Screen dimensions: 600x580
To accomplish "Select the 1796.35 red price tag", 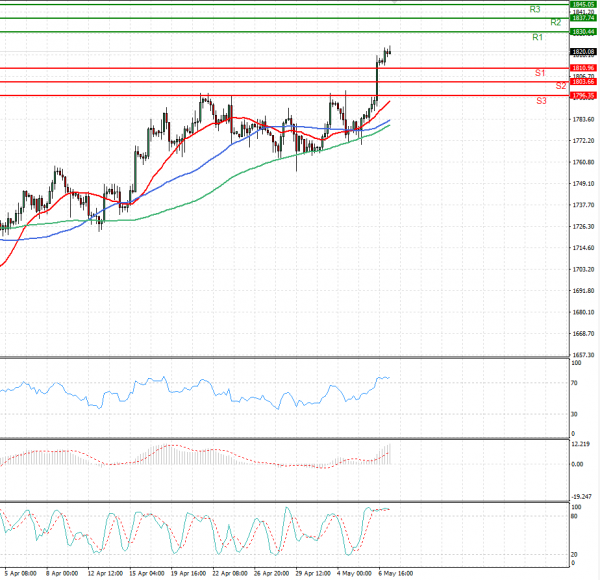I will [583, 96].
